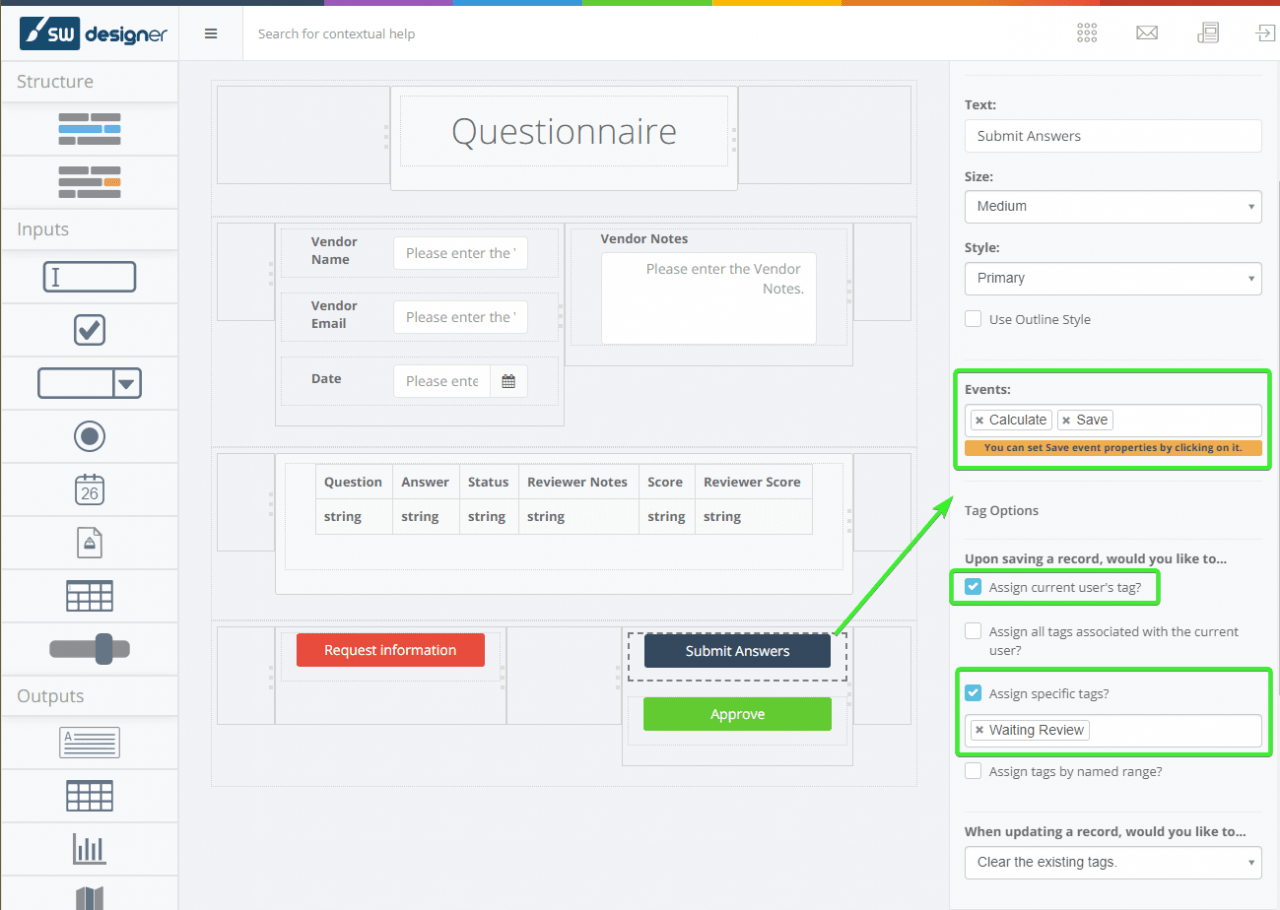Viewport: 1280px width, 910px height.
Task: Check Assign tags by named range option
Action: 973,771
